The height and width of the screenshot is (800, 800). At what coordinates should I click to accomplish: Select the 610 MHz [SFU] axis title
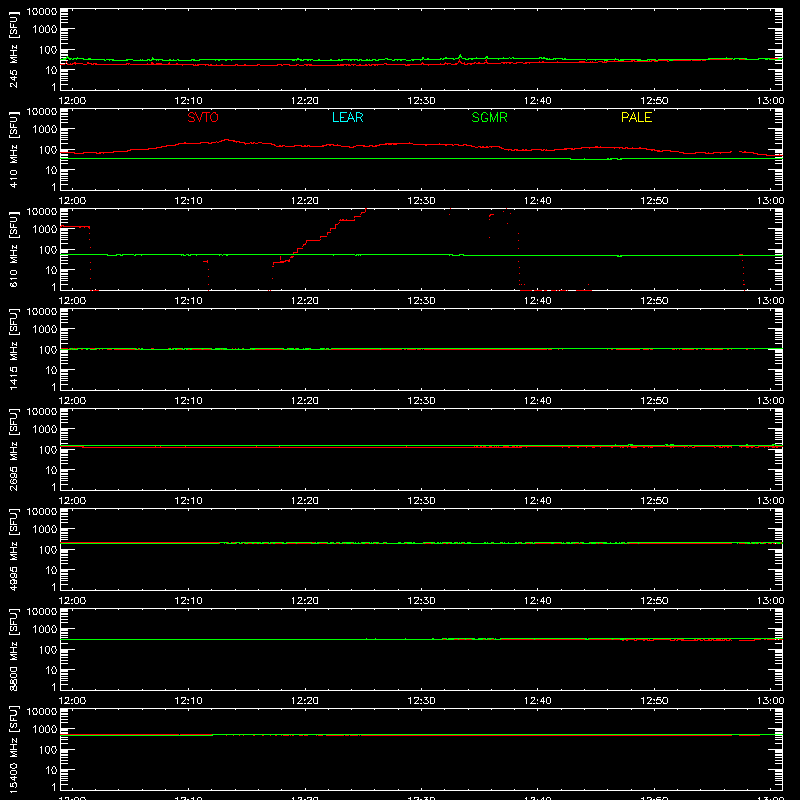(x=13, y=249)
